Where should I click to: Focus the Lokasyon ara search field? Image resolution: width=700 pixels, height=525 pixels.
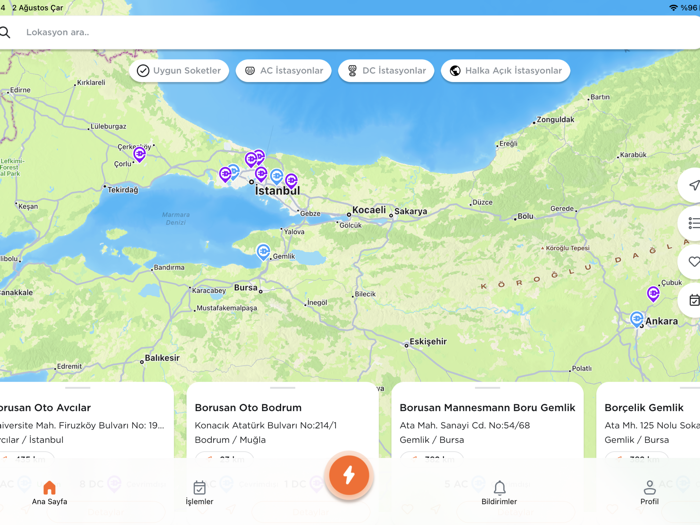(x=350, y=32)
